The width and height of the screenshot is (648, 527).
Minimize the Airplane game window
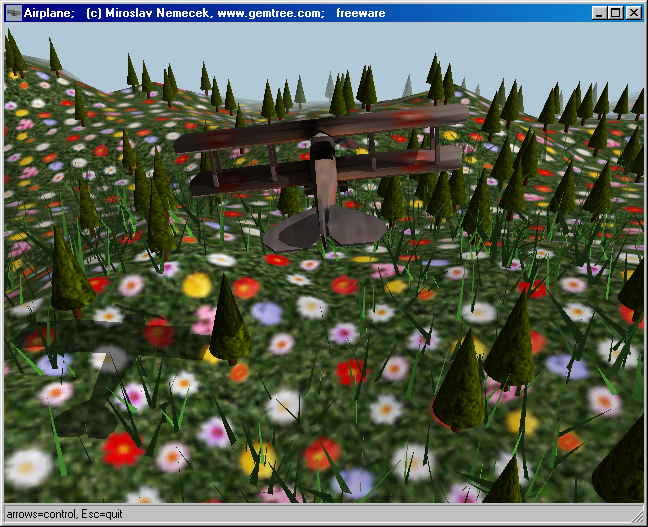pyautogui.click(x=600, y=13)
